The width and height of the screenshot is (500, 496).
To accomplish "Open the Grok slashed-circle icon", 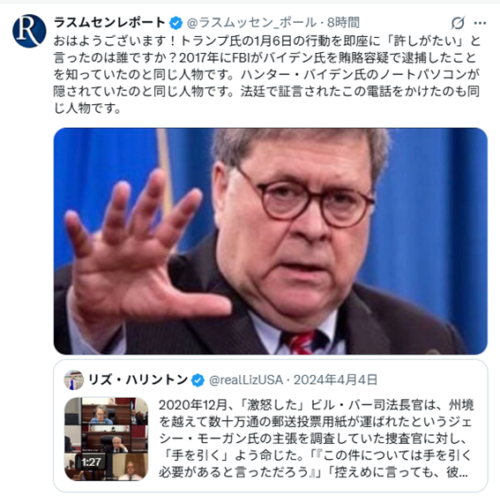I will click(x=458, y=23).
